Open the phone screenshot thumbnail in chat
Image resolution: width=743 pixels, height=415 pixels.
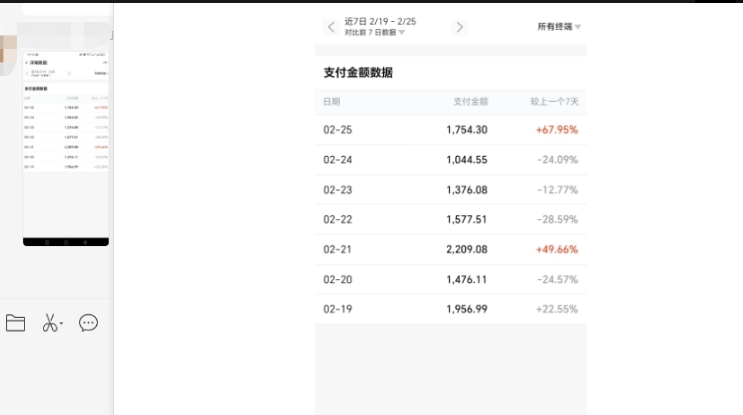point(66,145)
